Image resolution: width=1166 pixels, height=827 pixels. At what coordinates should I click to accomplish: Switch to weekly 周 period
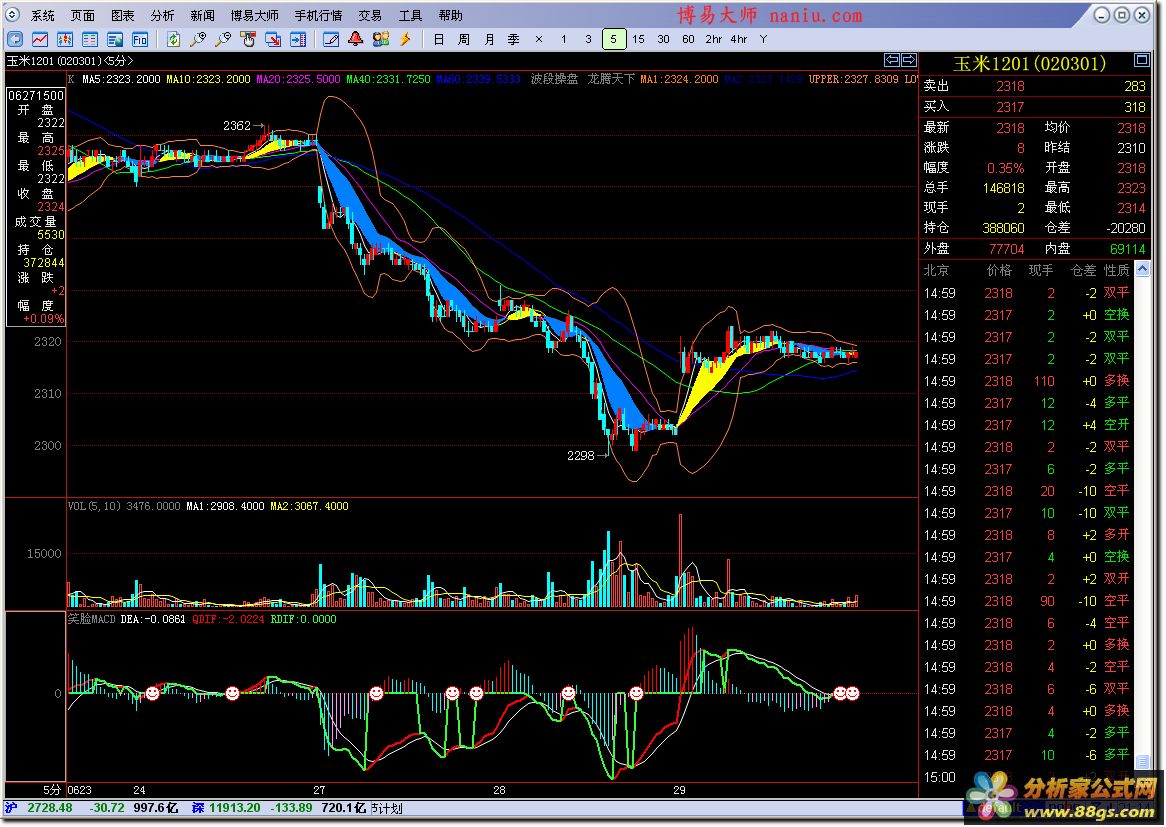click(x=464, y=39)
